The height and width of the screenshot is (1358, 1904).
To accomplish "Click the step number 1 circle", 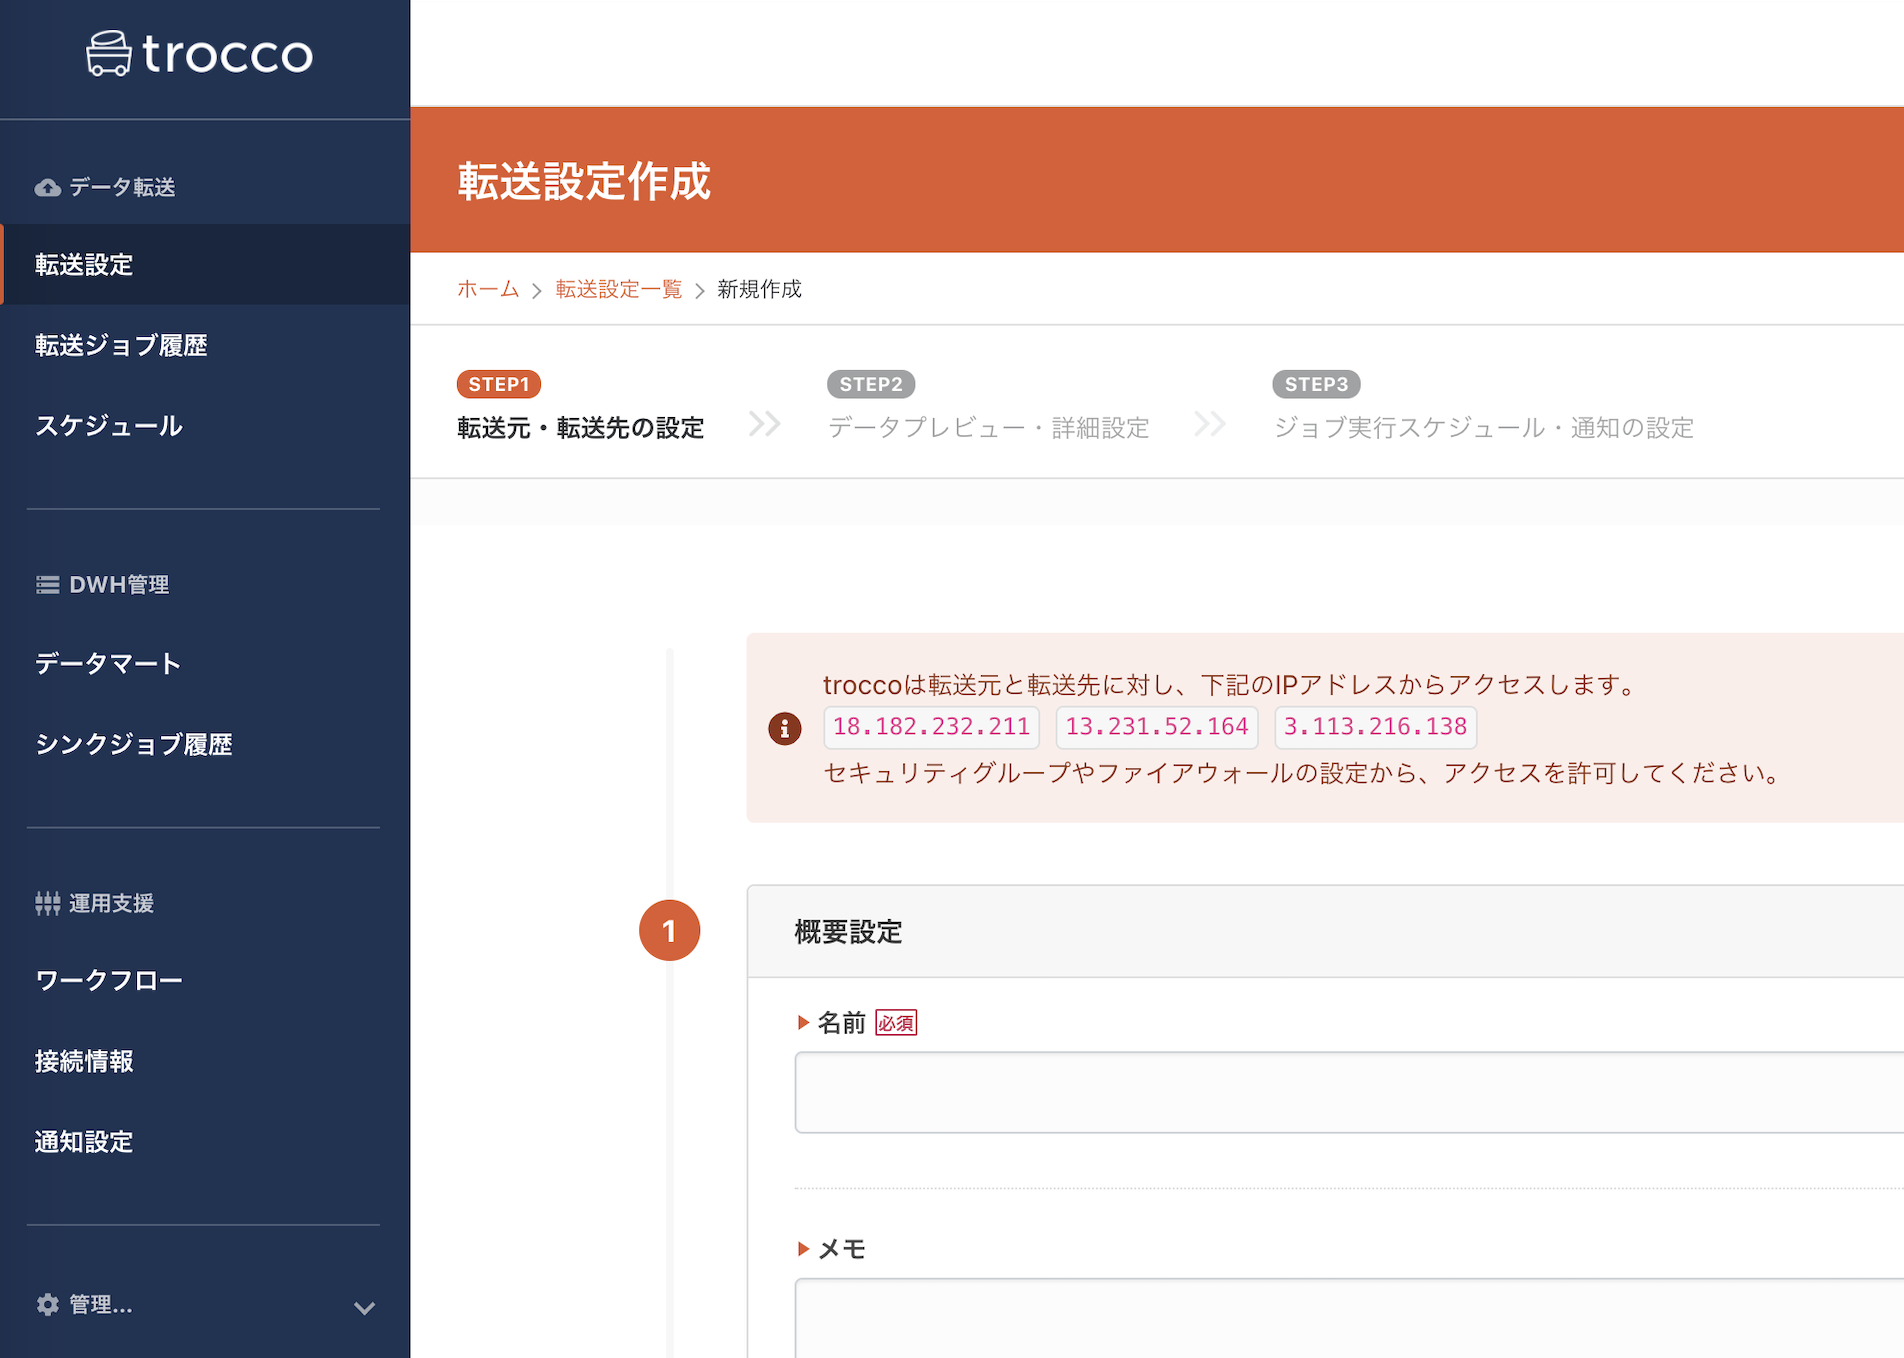I will click(669, 931).
